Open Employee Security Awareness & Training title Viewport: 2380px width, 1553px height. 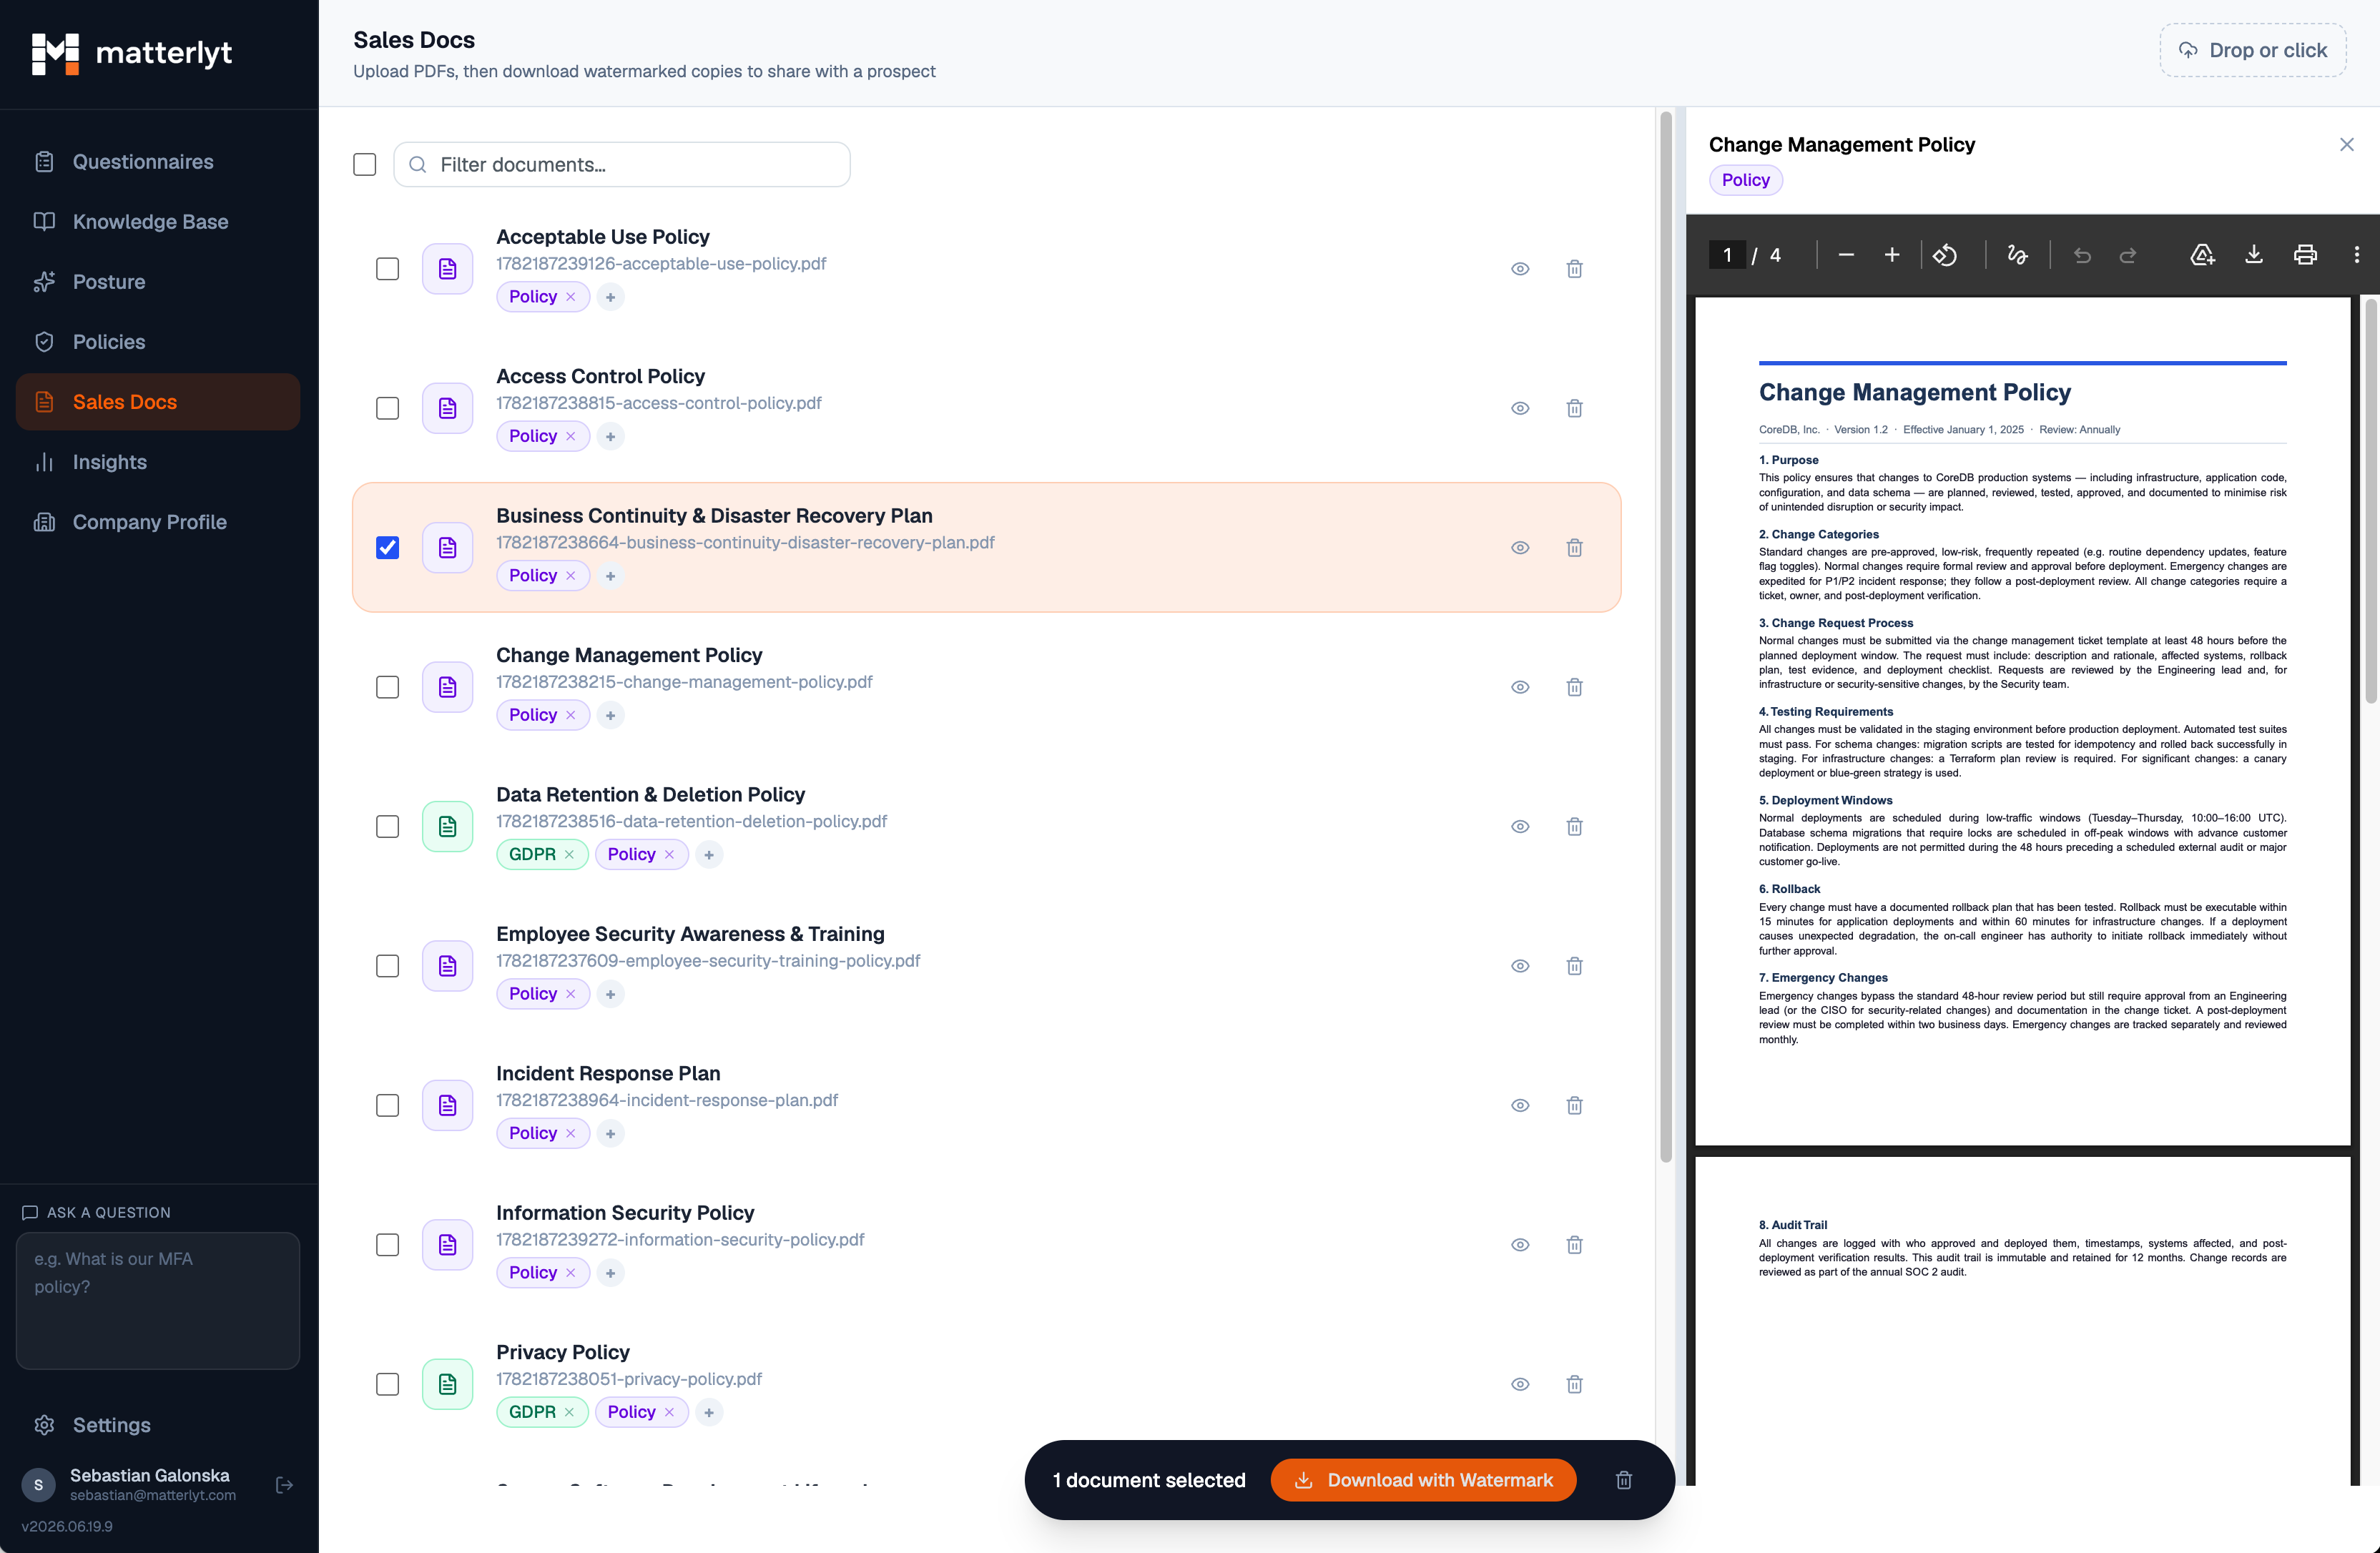click(690, 934)
